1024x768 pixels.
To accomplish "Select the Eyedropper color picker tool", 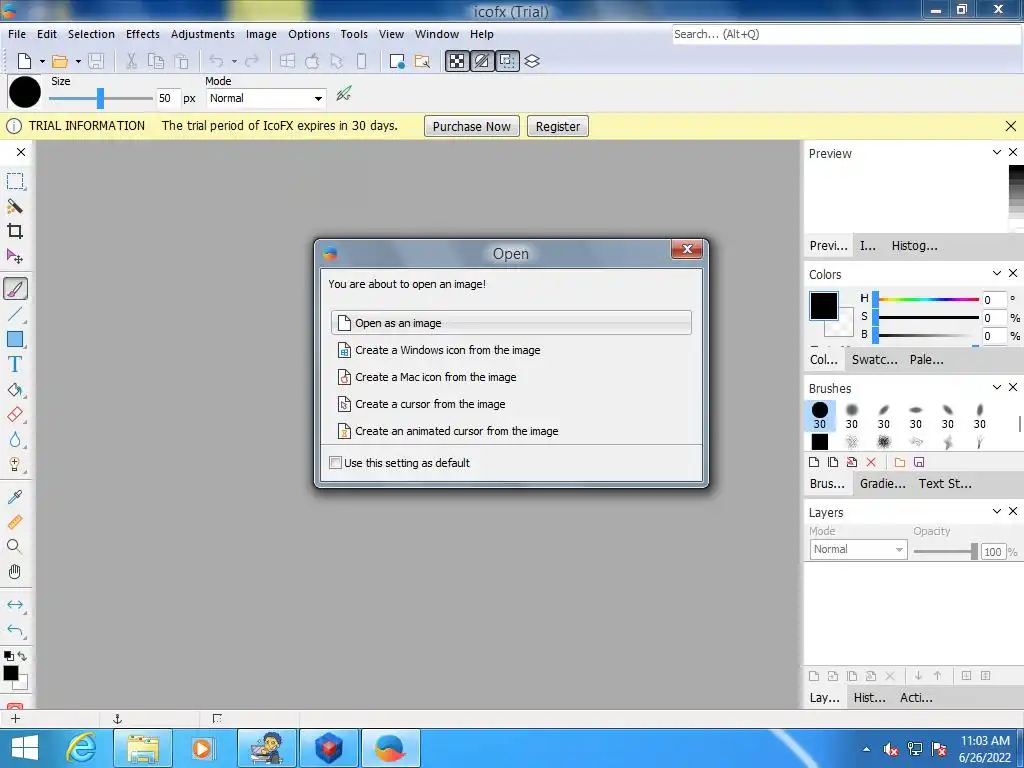I will (x=15, y=497).
